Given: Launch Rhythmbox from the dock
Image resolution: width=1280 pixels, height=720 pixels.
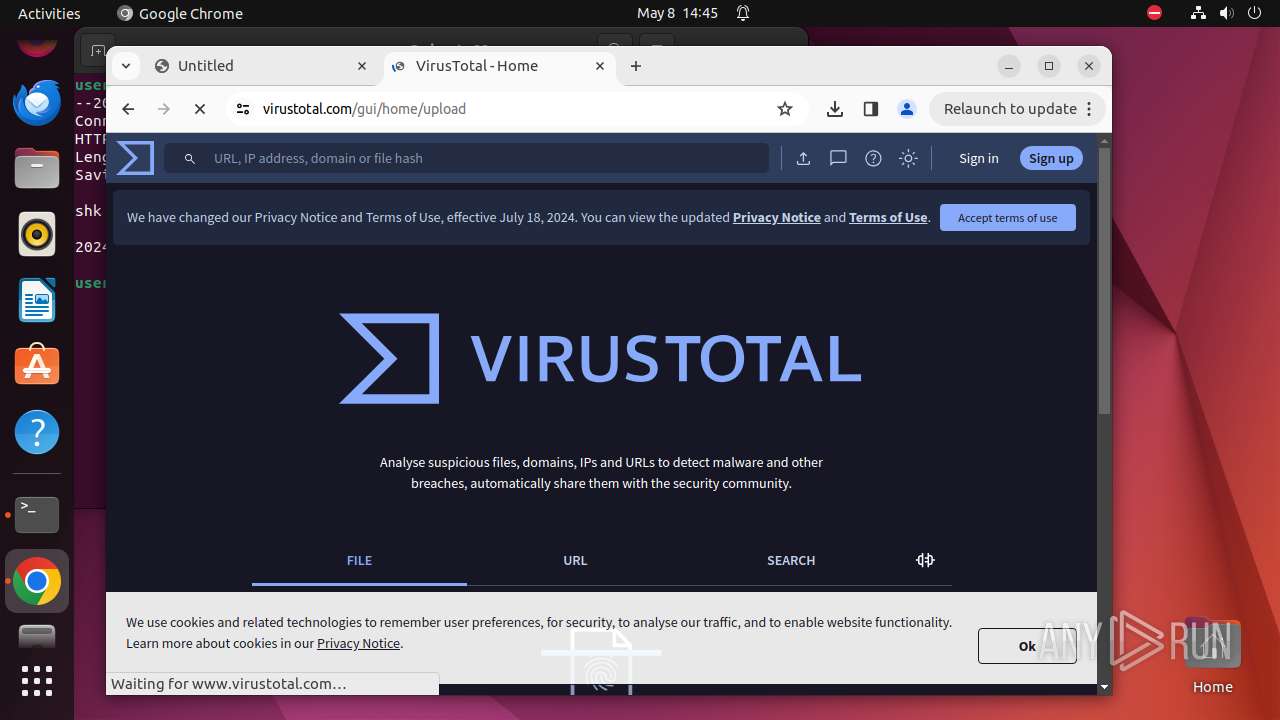Looking at the screenshot, I should (x=37, y=234).
